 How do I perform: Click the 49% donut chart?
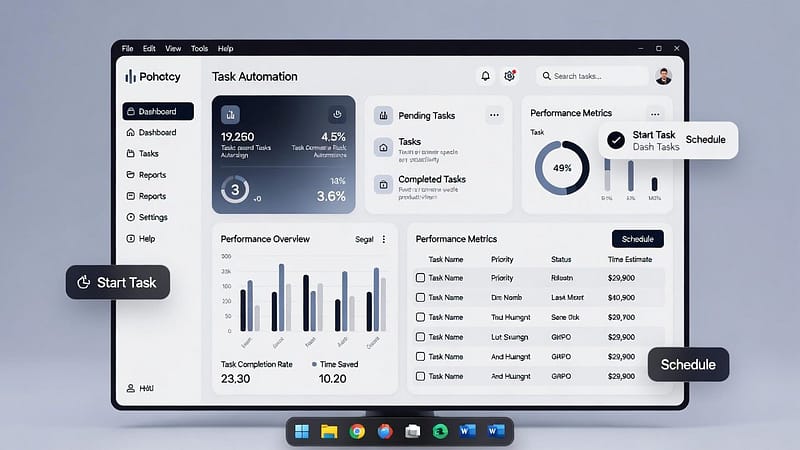[x=562, y=168]
